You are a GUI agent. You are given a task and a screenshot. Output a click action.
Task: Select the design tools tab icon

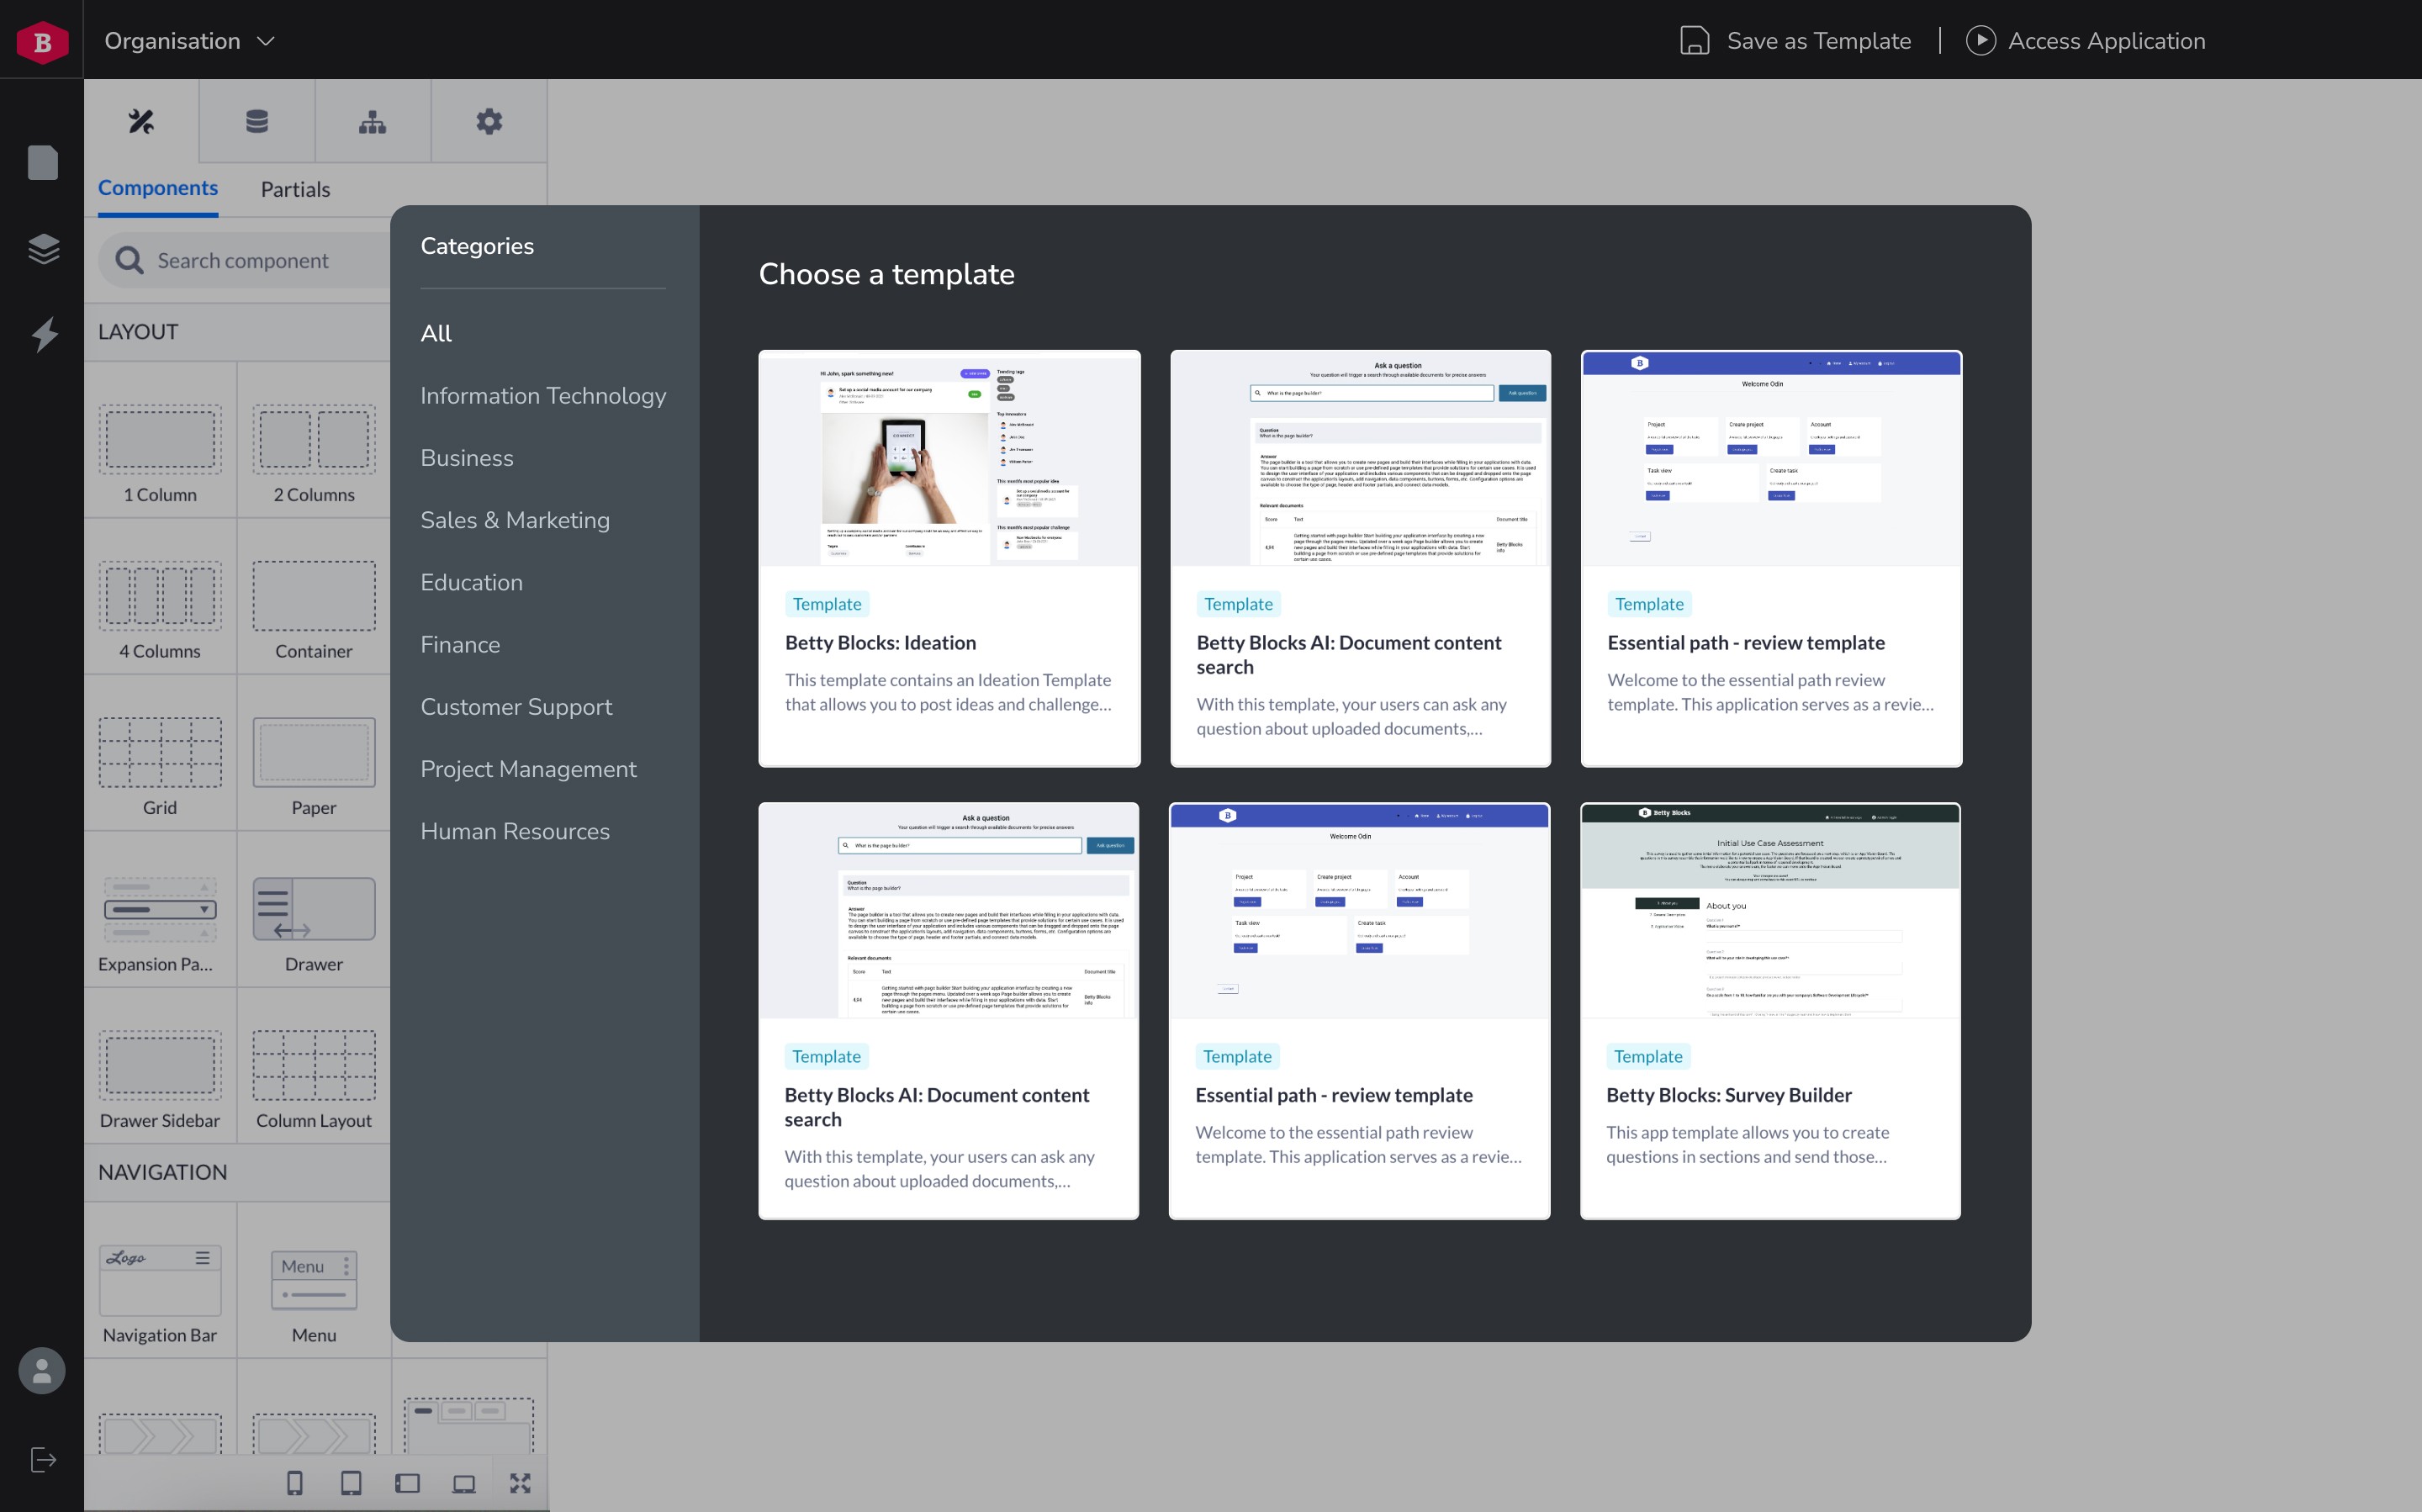point(141,122)
